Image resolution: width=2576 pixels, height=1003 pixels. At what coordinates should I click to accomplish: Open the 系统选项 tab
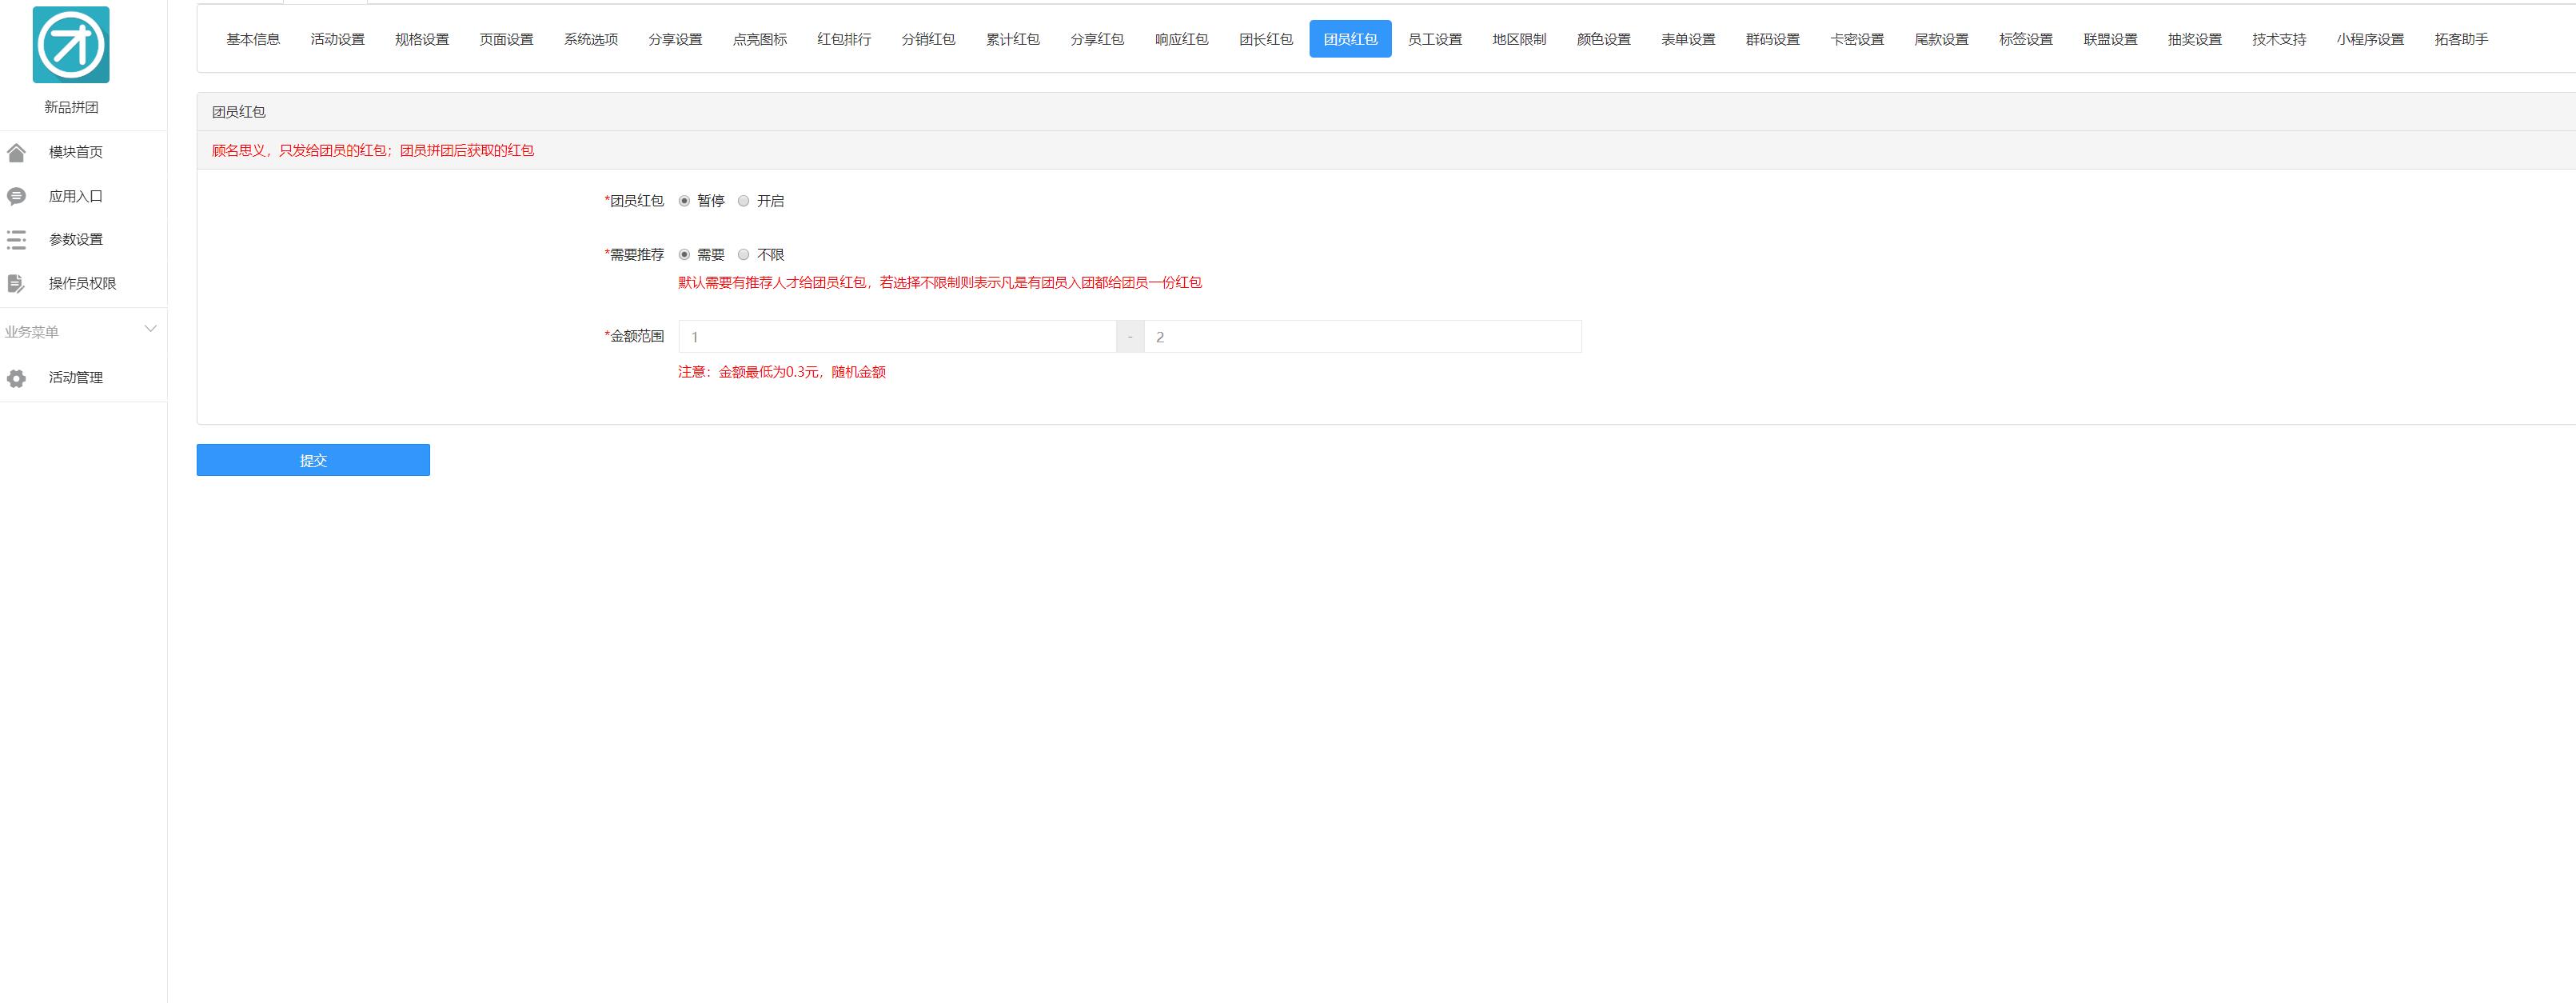point(591,39)
